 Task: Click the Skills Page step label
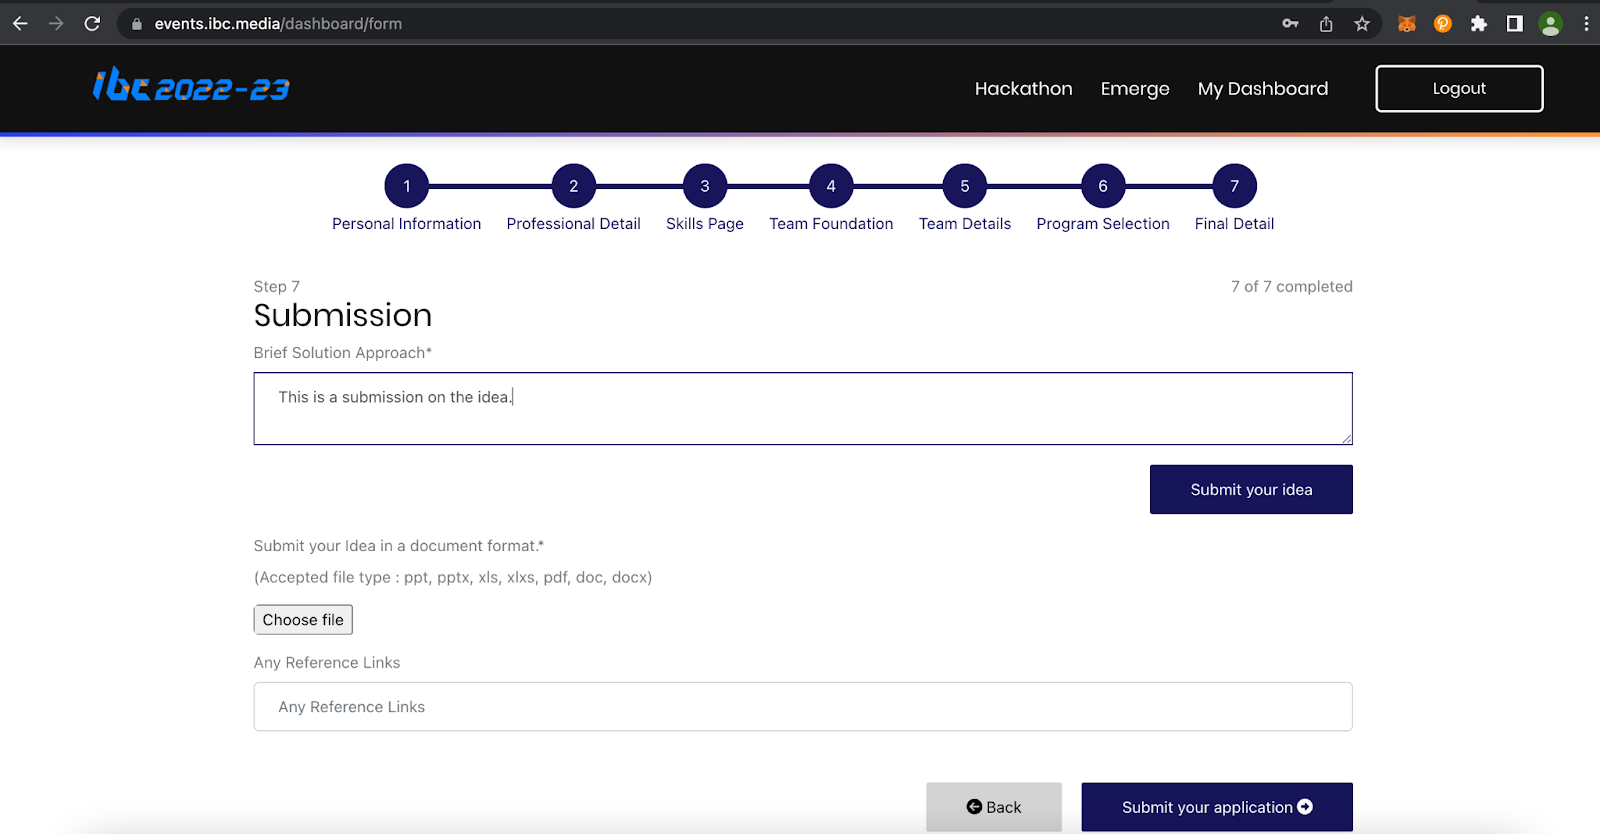[705, 224]
